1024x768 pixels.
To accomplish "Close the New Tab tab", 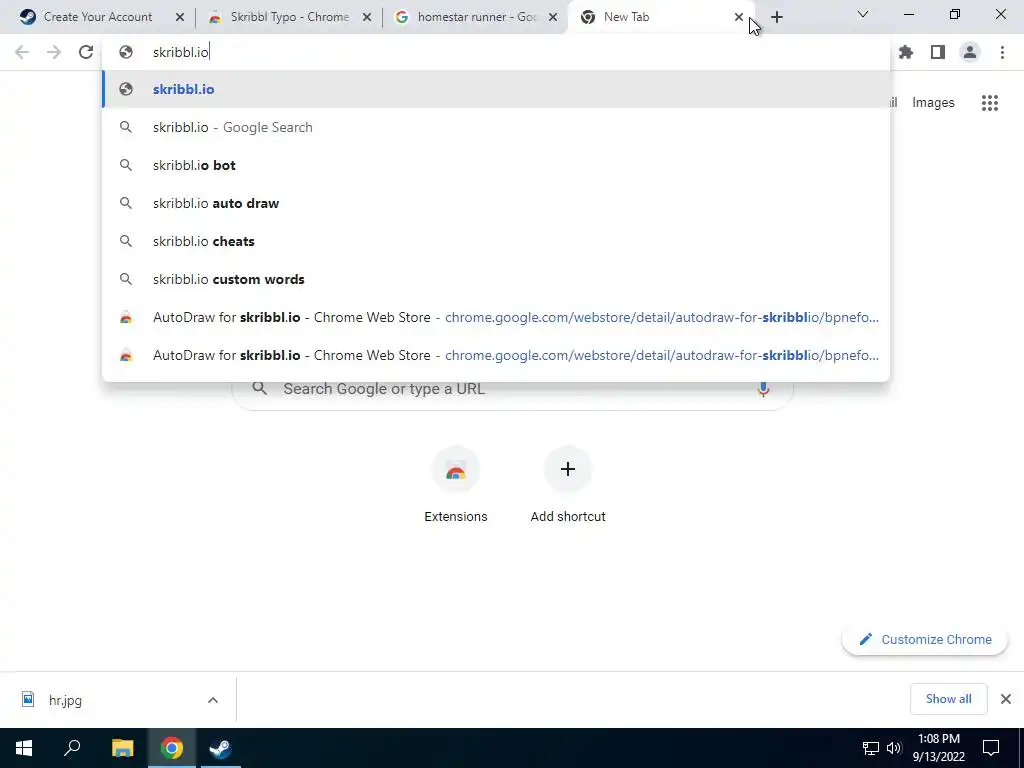I will pyautogui.click(x=739, y=17).
